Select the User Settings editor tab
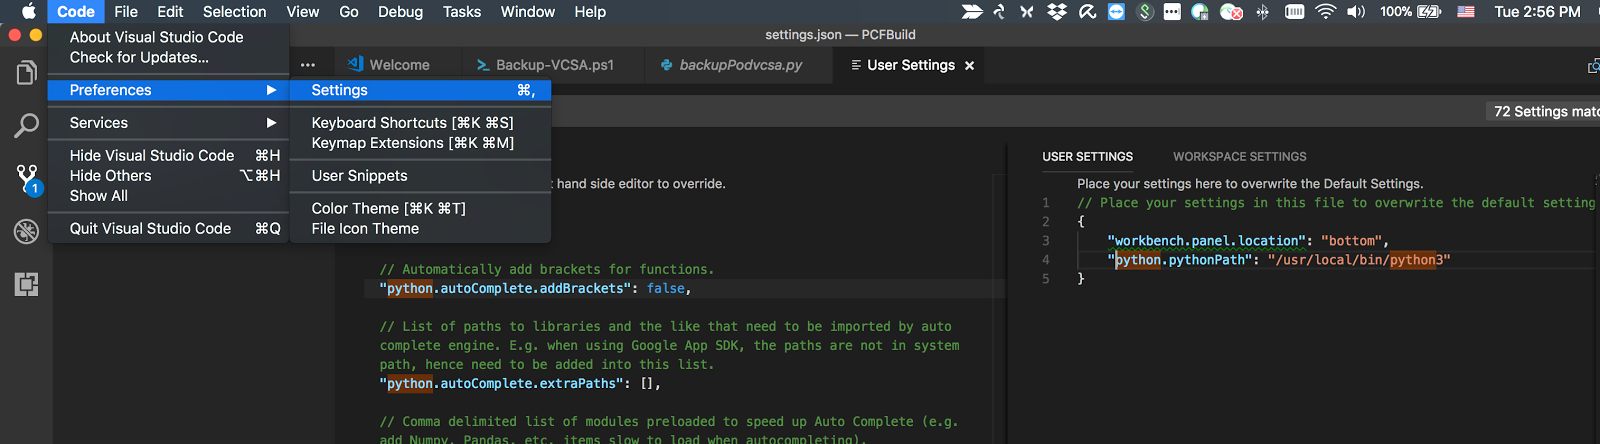The height and width of the screenshot is (444, 1600). point(911,65)
